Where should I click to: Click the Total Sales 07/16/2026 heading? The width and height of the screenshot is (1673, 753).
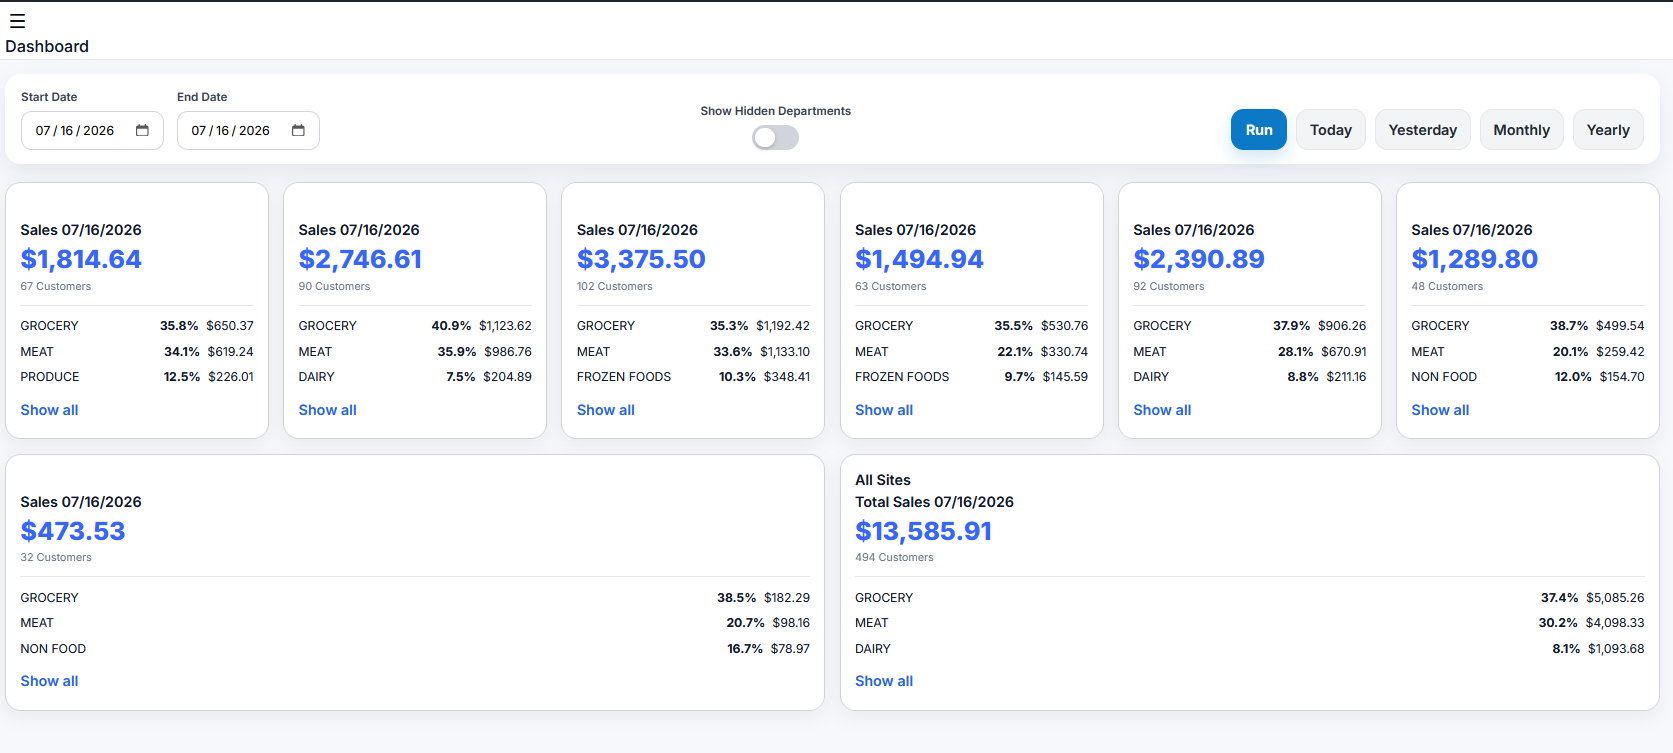[x=934, y=502]
